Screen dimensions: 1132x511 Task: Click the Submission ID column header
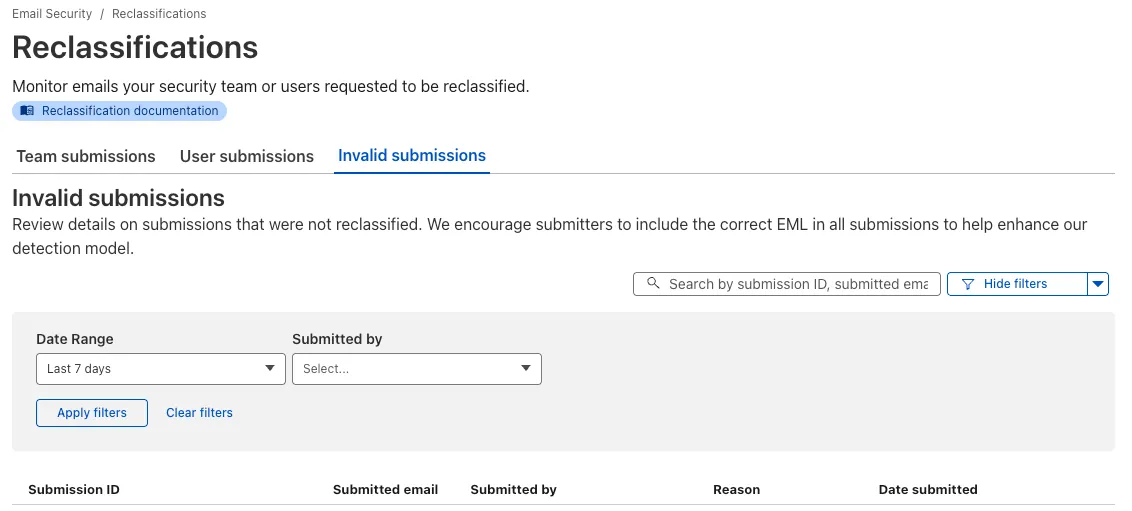click(74, 490)
